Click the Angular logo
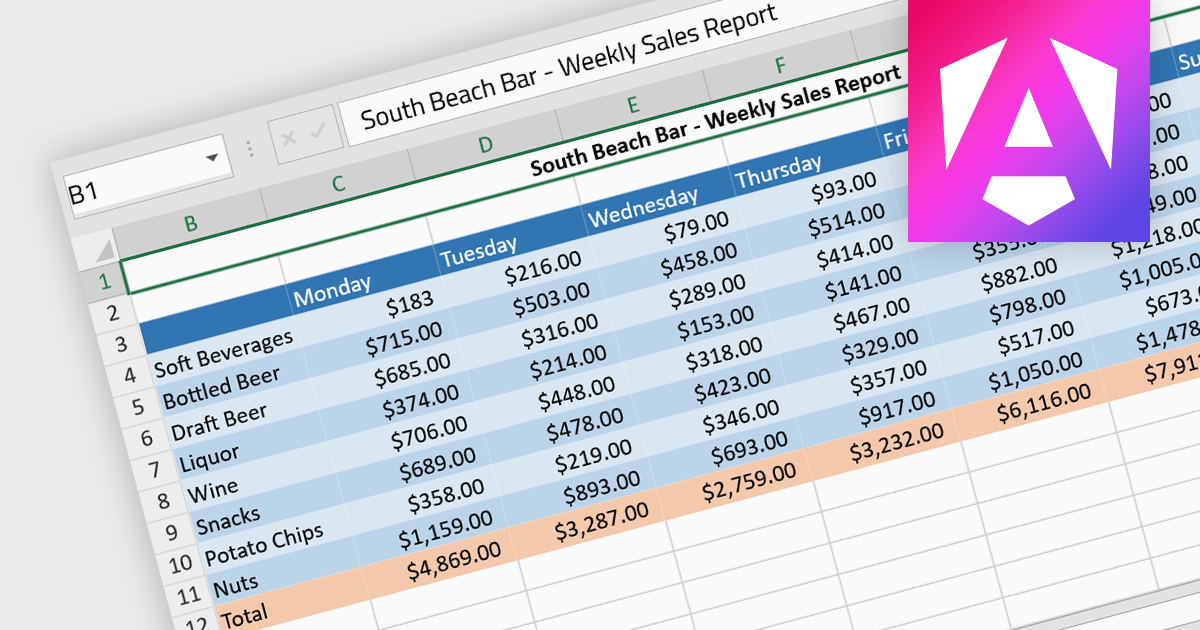This screenshot has width=1200, height=630. click(x=1052, y=120)
